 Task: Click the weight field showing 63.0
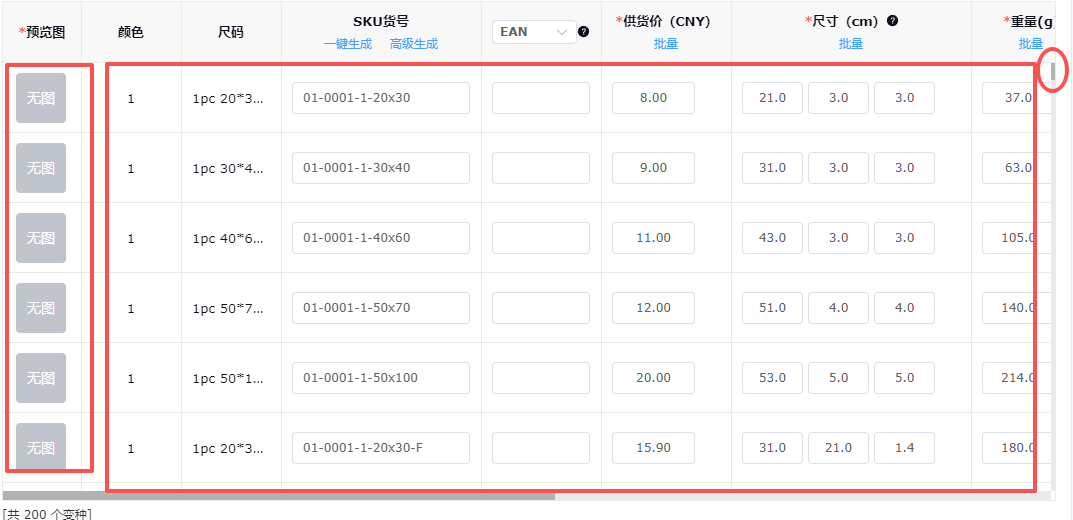tap(1017, 168)
